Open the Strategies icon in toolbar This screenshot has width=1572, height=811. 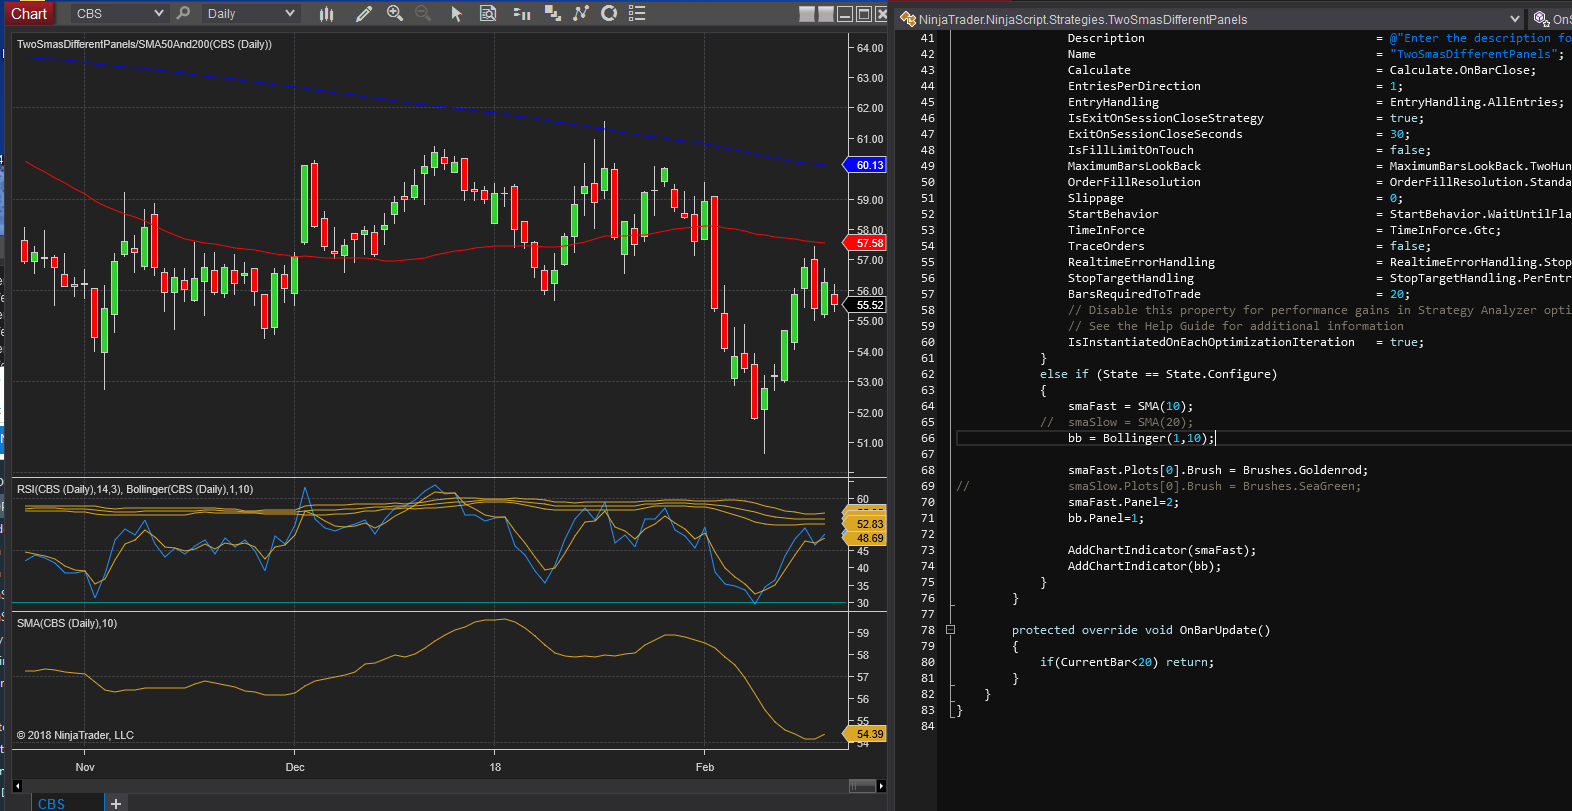(552, 13)
